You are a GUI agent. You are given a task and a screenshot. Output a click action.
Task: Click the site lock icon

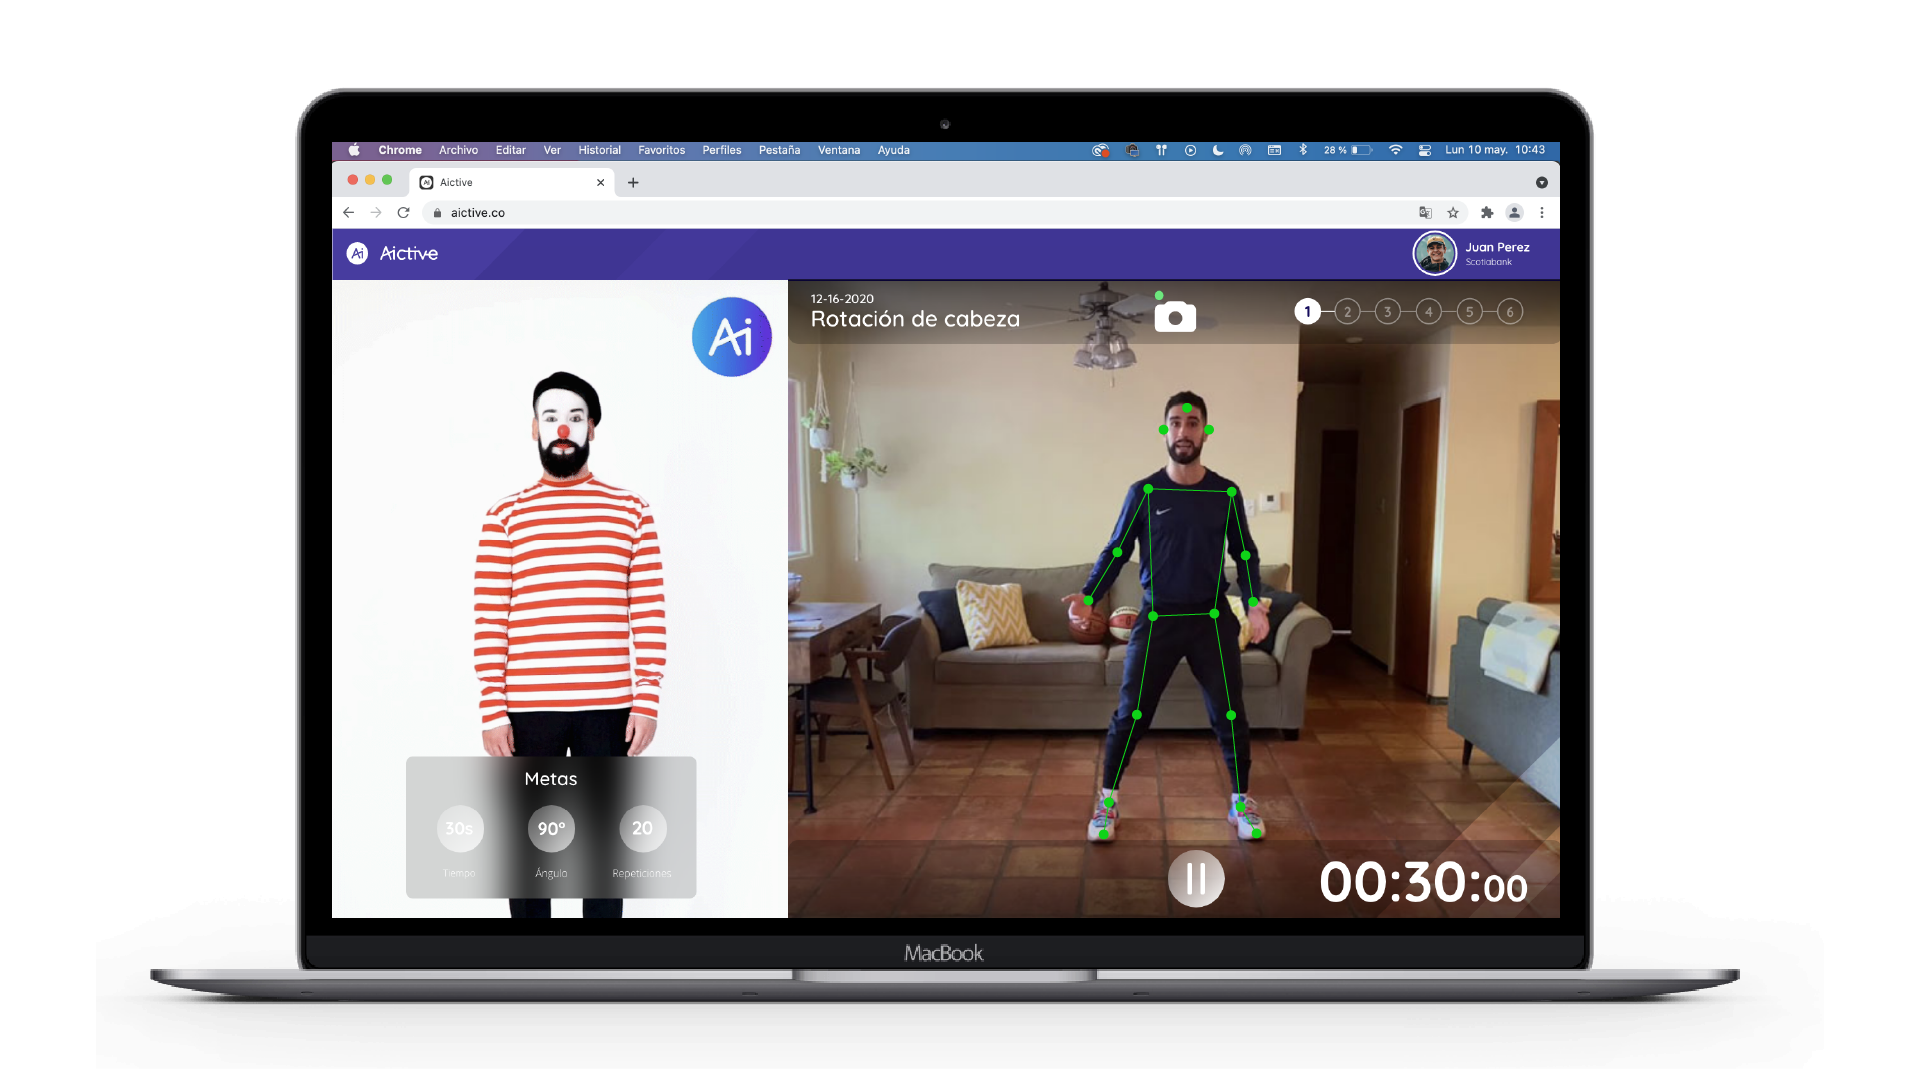coord(437,213)
